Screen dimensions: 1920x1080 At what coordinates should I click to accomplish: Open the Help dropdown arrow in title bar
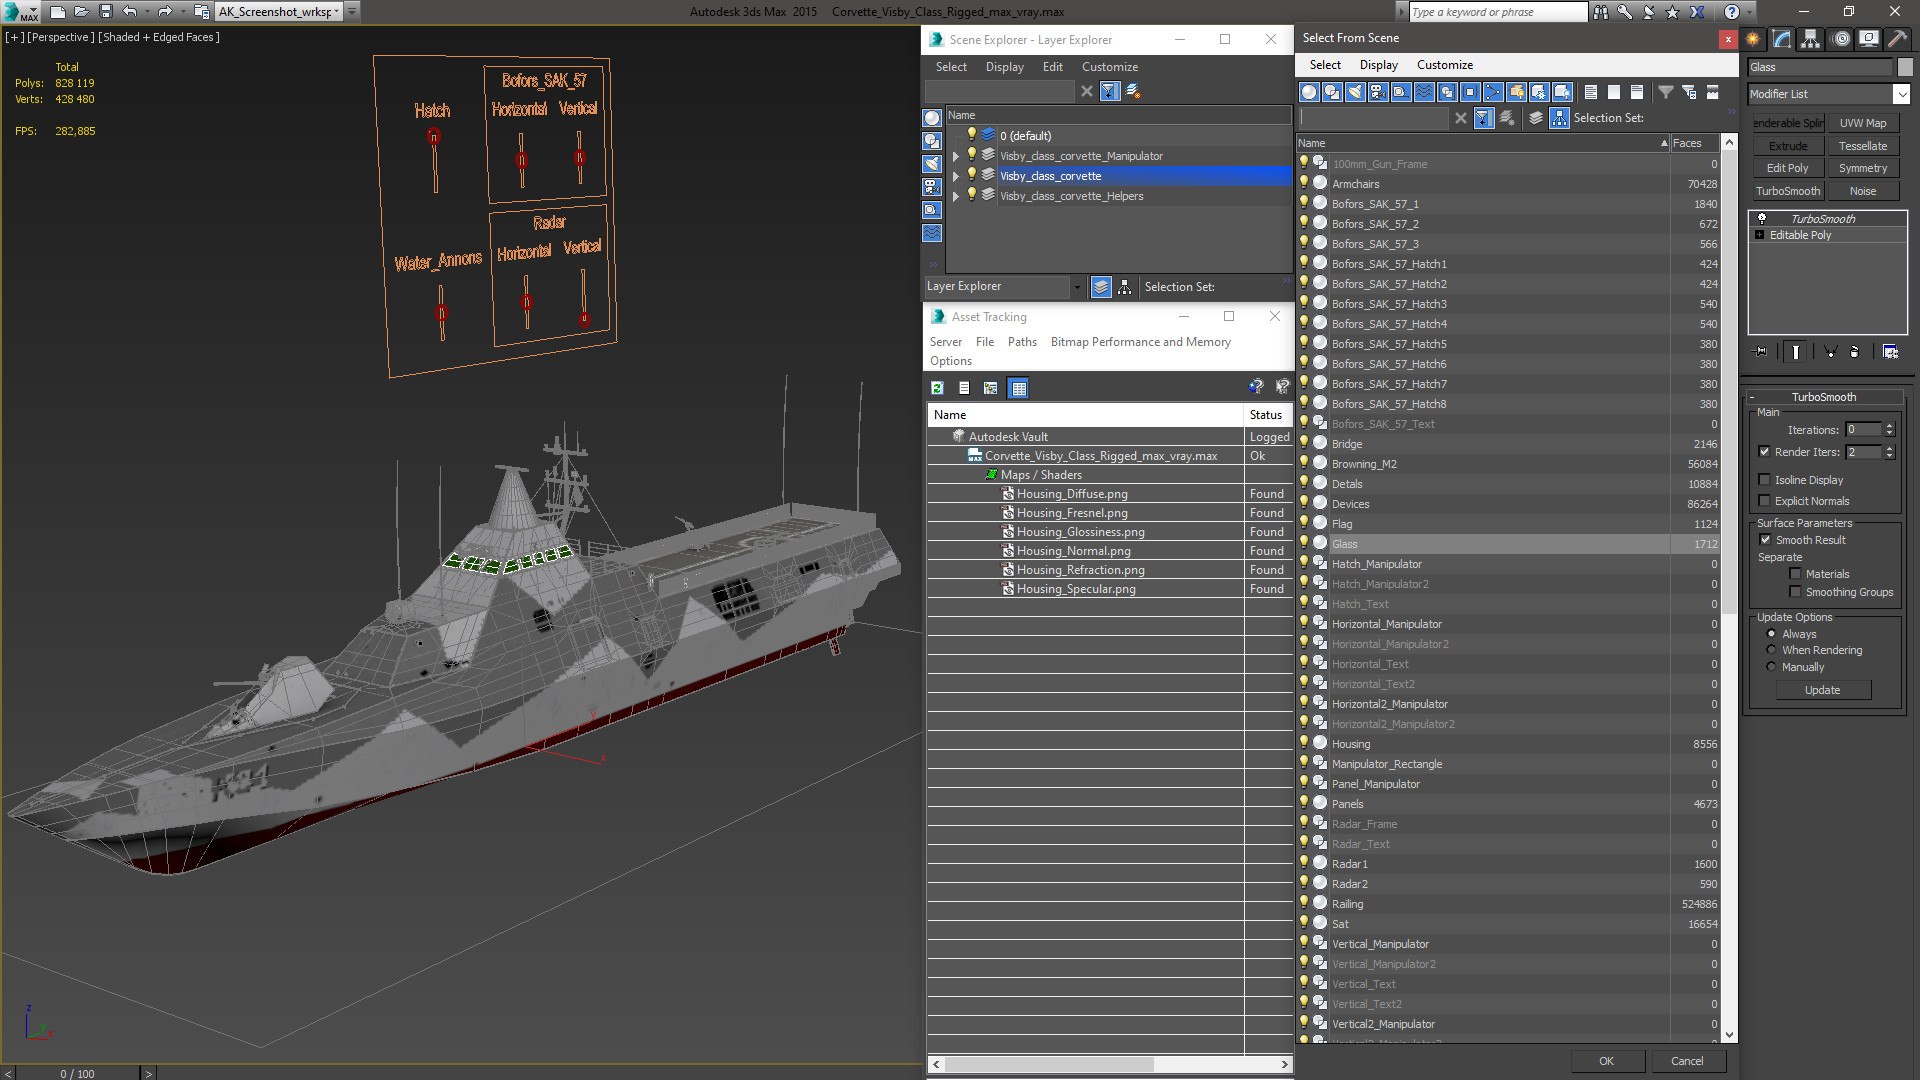(1750, 12)
